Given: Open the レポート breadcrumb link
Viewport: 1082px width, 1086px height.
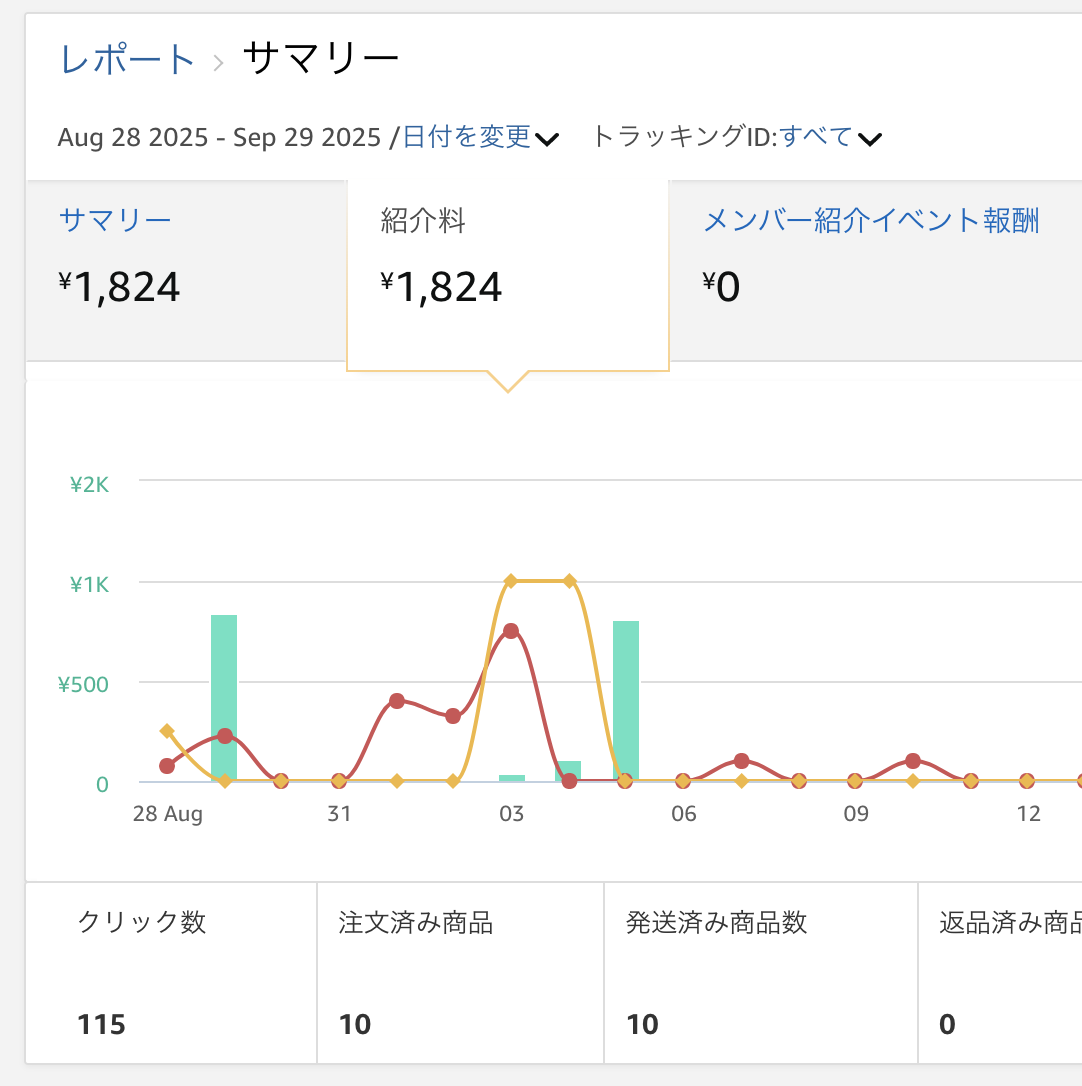Looking at the screenshot, I should point(125,58).
